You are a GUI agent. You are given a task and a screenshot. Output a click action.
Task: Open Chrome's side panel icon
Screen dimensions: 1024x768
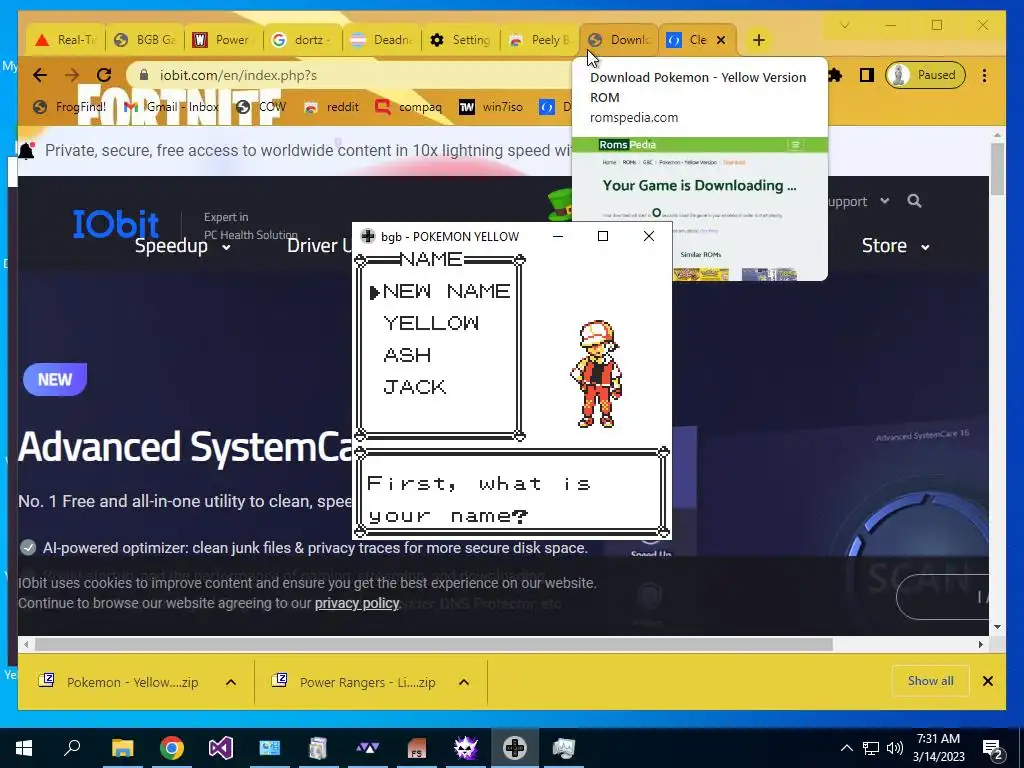867,75
